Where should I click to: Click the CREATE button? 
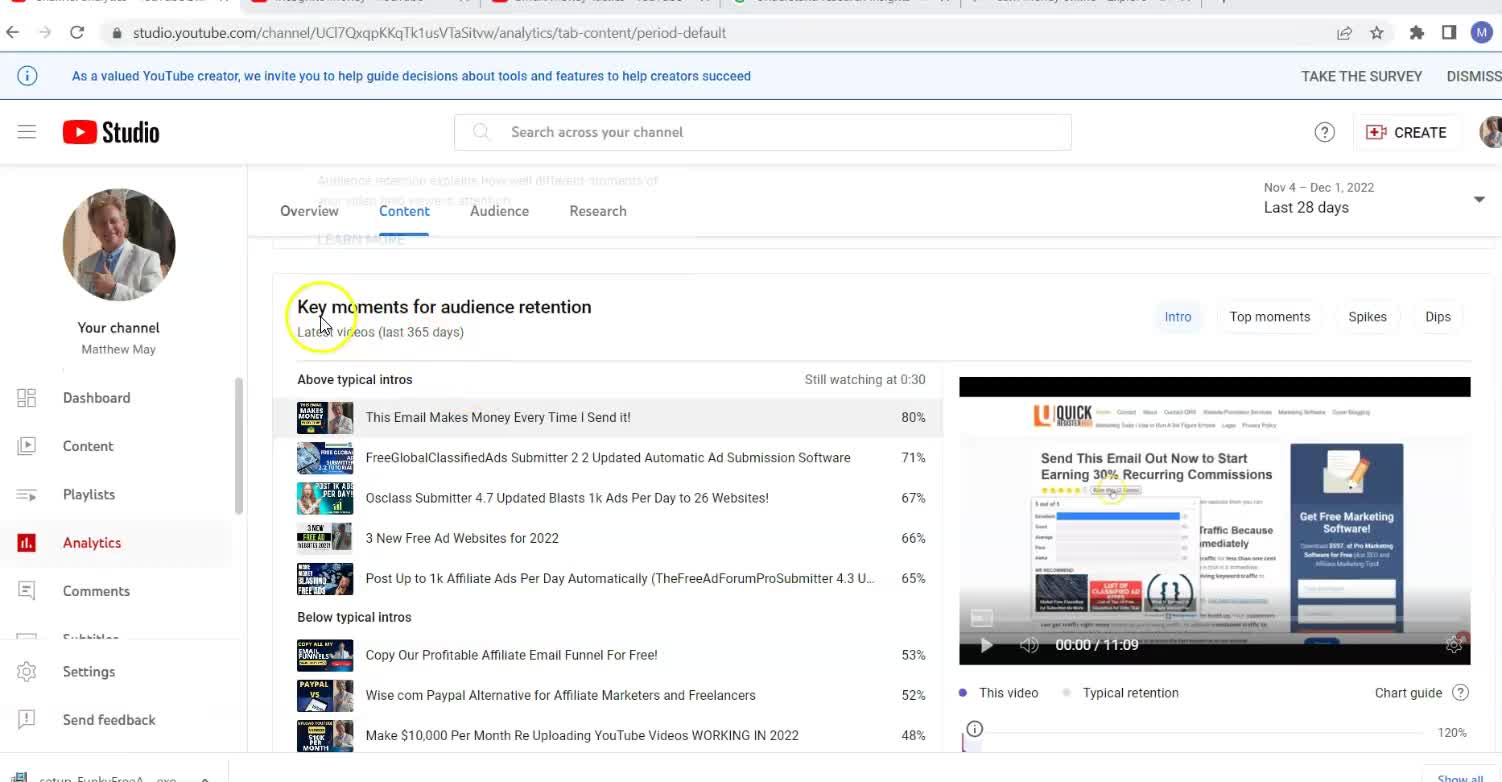tap(1406, 132)
